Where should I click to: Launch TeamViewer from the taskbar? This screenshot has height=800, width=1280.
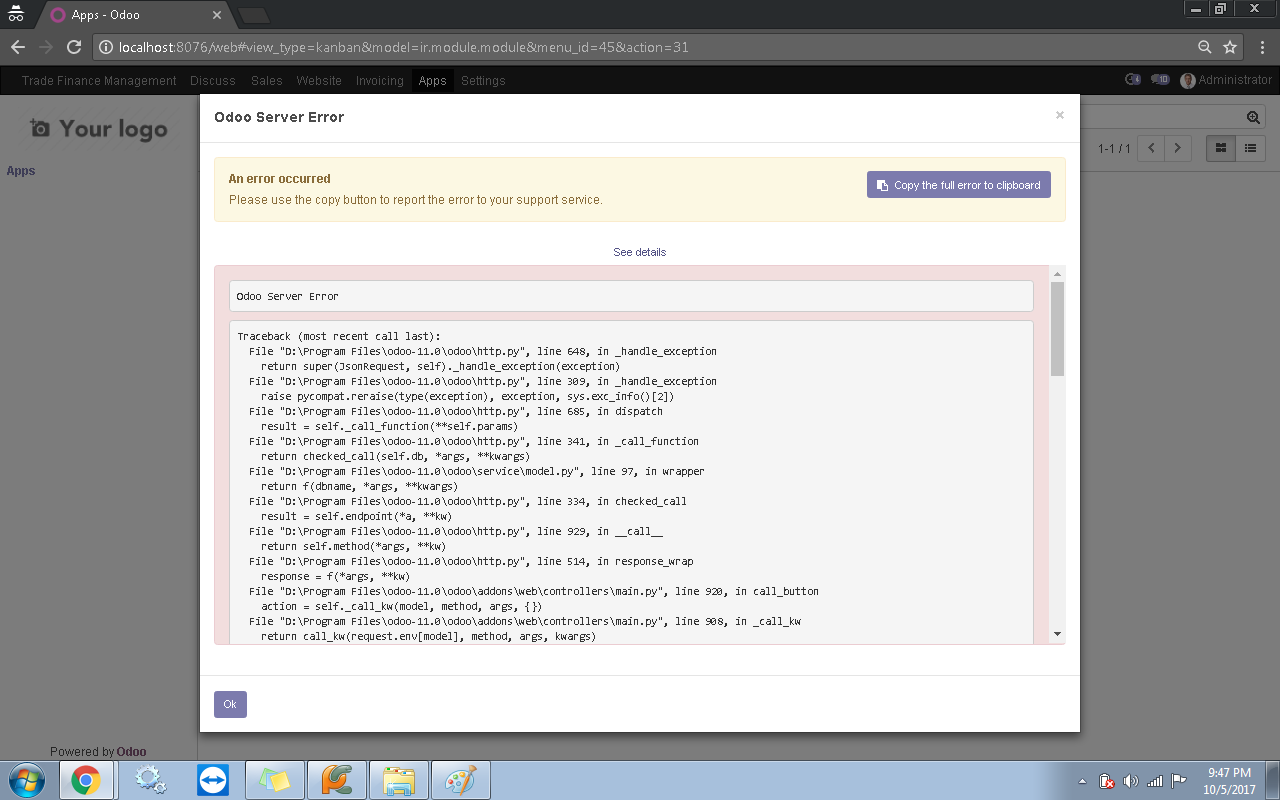(x=213, y=779)
